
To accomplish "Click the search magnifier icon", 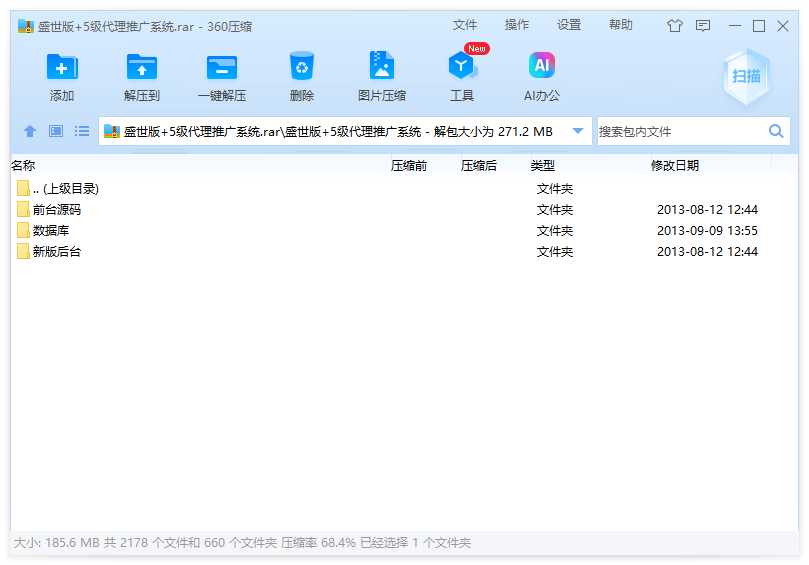I will 775,131.
